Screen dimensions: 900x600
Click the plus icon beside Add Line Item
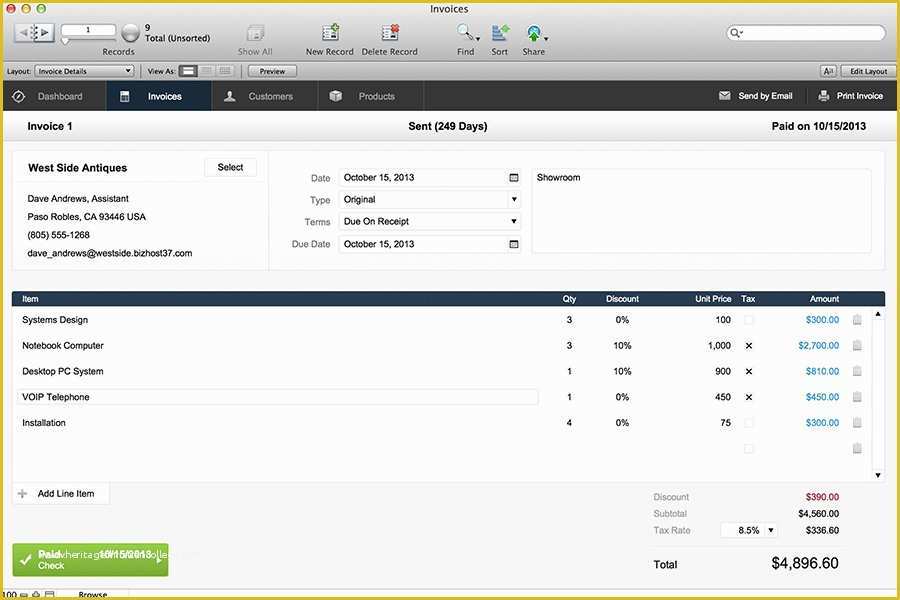pyautogui.click(x=22, y=494)
